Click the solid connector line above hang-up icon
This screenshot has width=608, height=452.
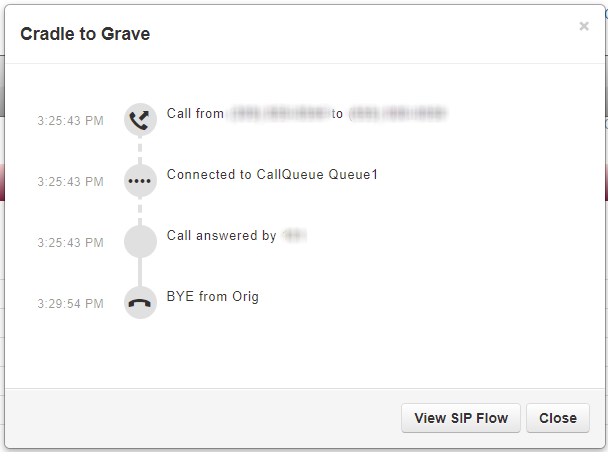click(x=140, y=272)
